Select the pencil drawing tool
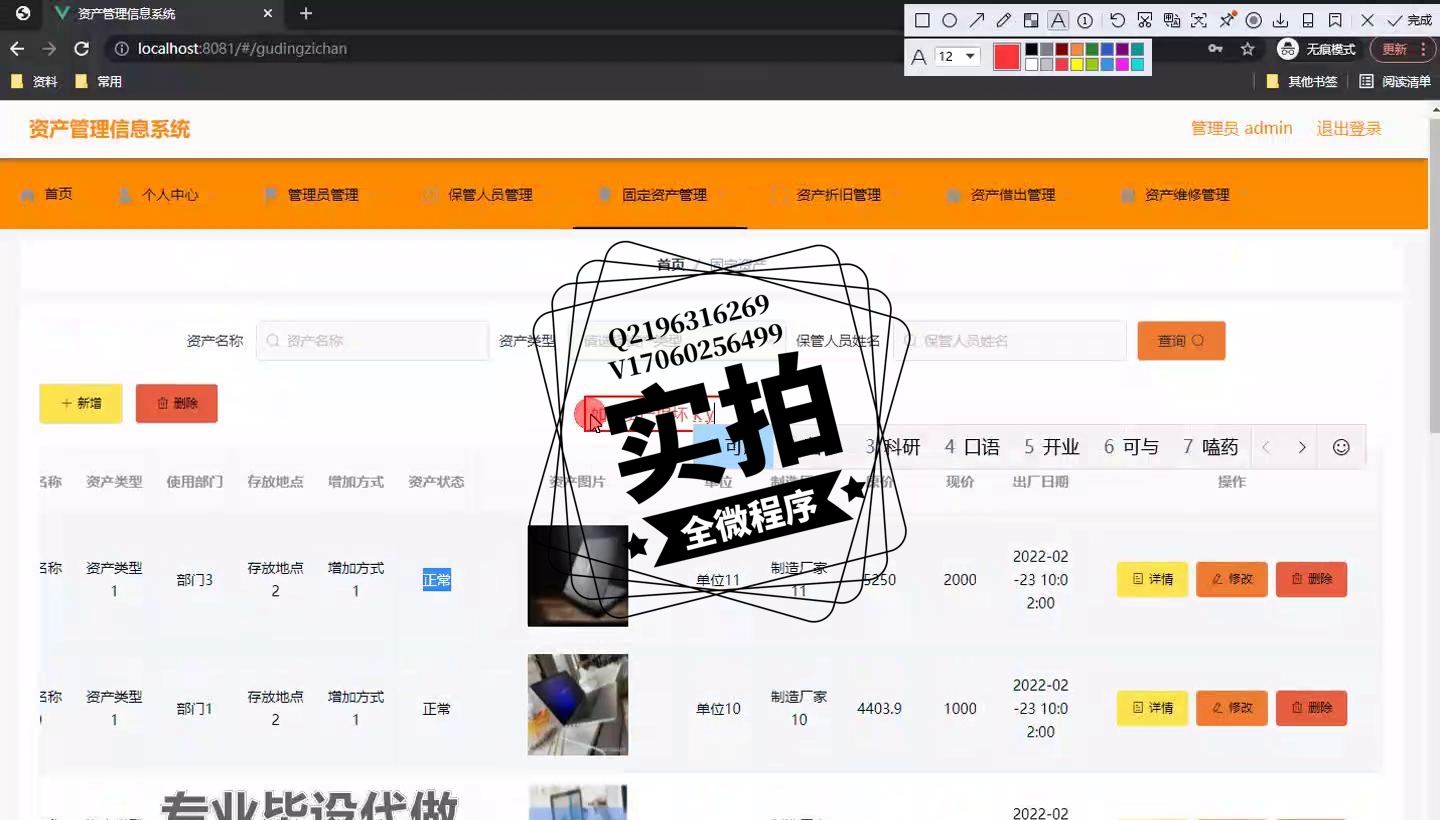1440x820 pixels. 1004,20
